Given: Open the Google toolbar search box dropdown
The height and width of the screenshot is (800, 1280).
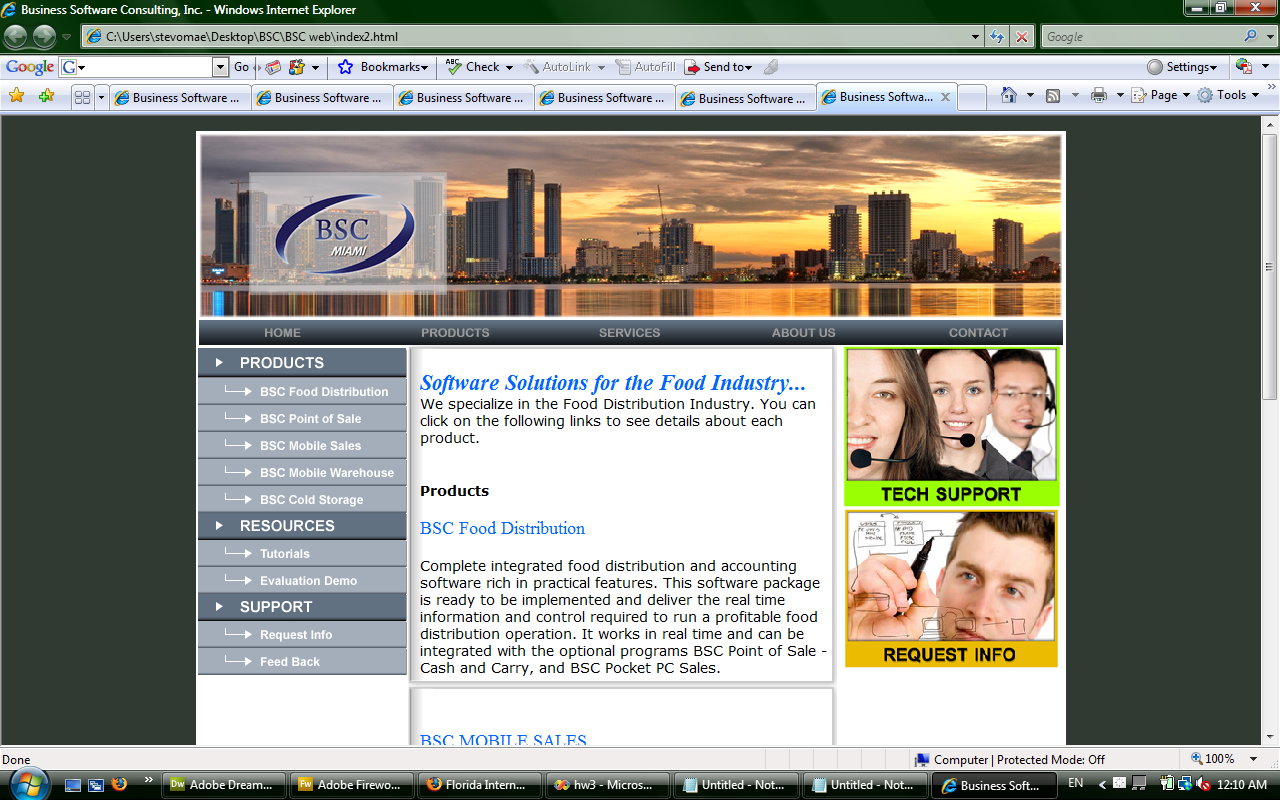Looking at the screenshot, I should pos(221,67).
